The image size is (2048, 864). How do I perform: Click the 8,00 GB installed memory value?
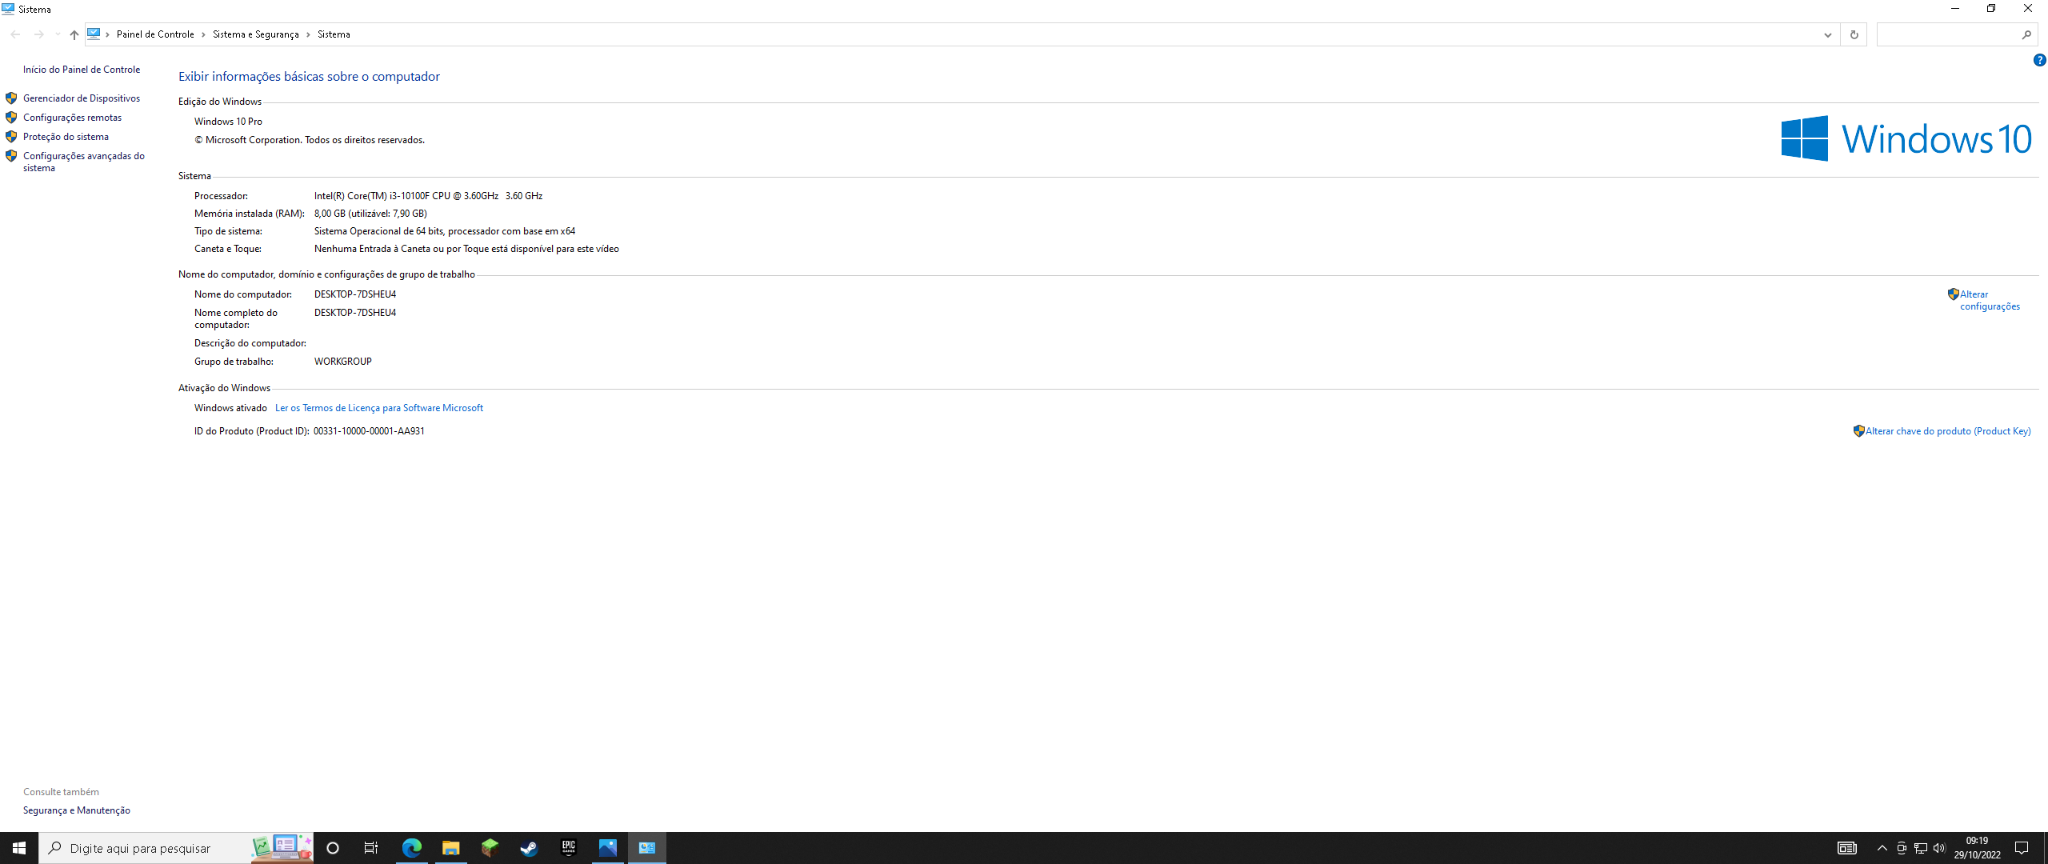coord(370,214)
